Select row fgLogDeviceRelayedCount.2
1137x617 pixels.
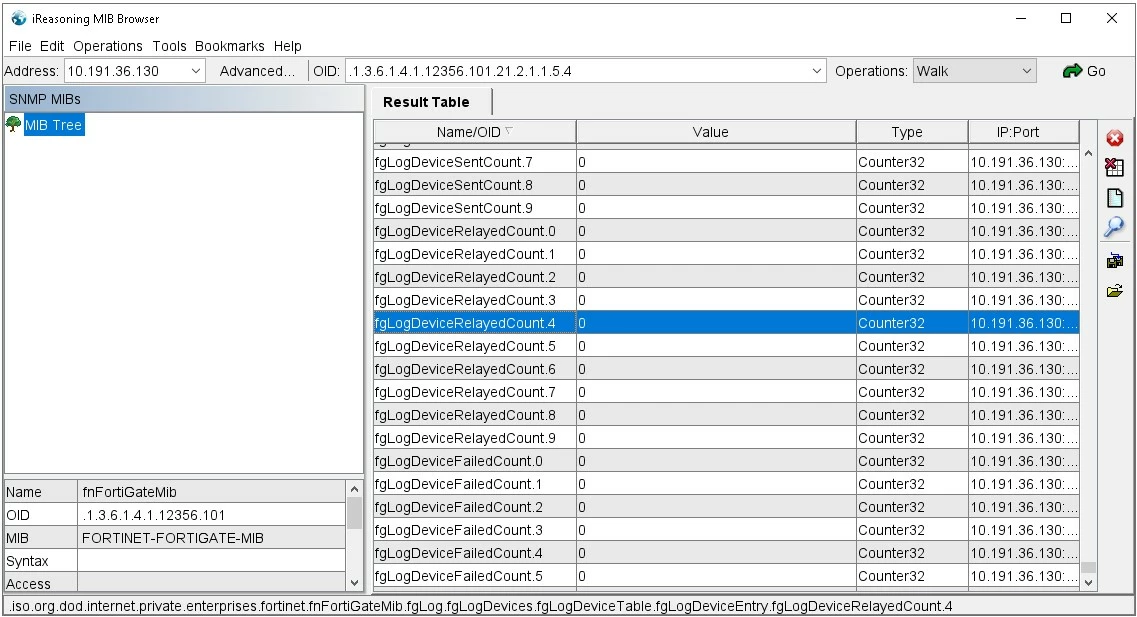(726, 277)
